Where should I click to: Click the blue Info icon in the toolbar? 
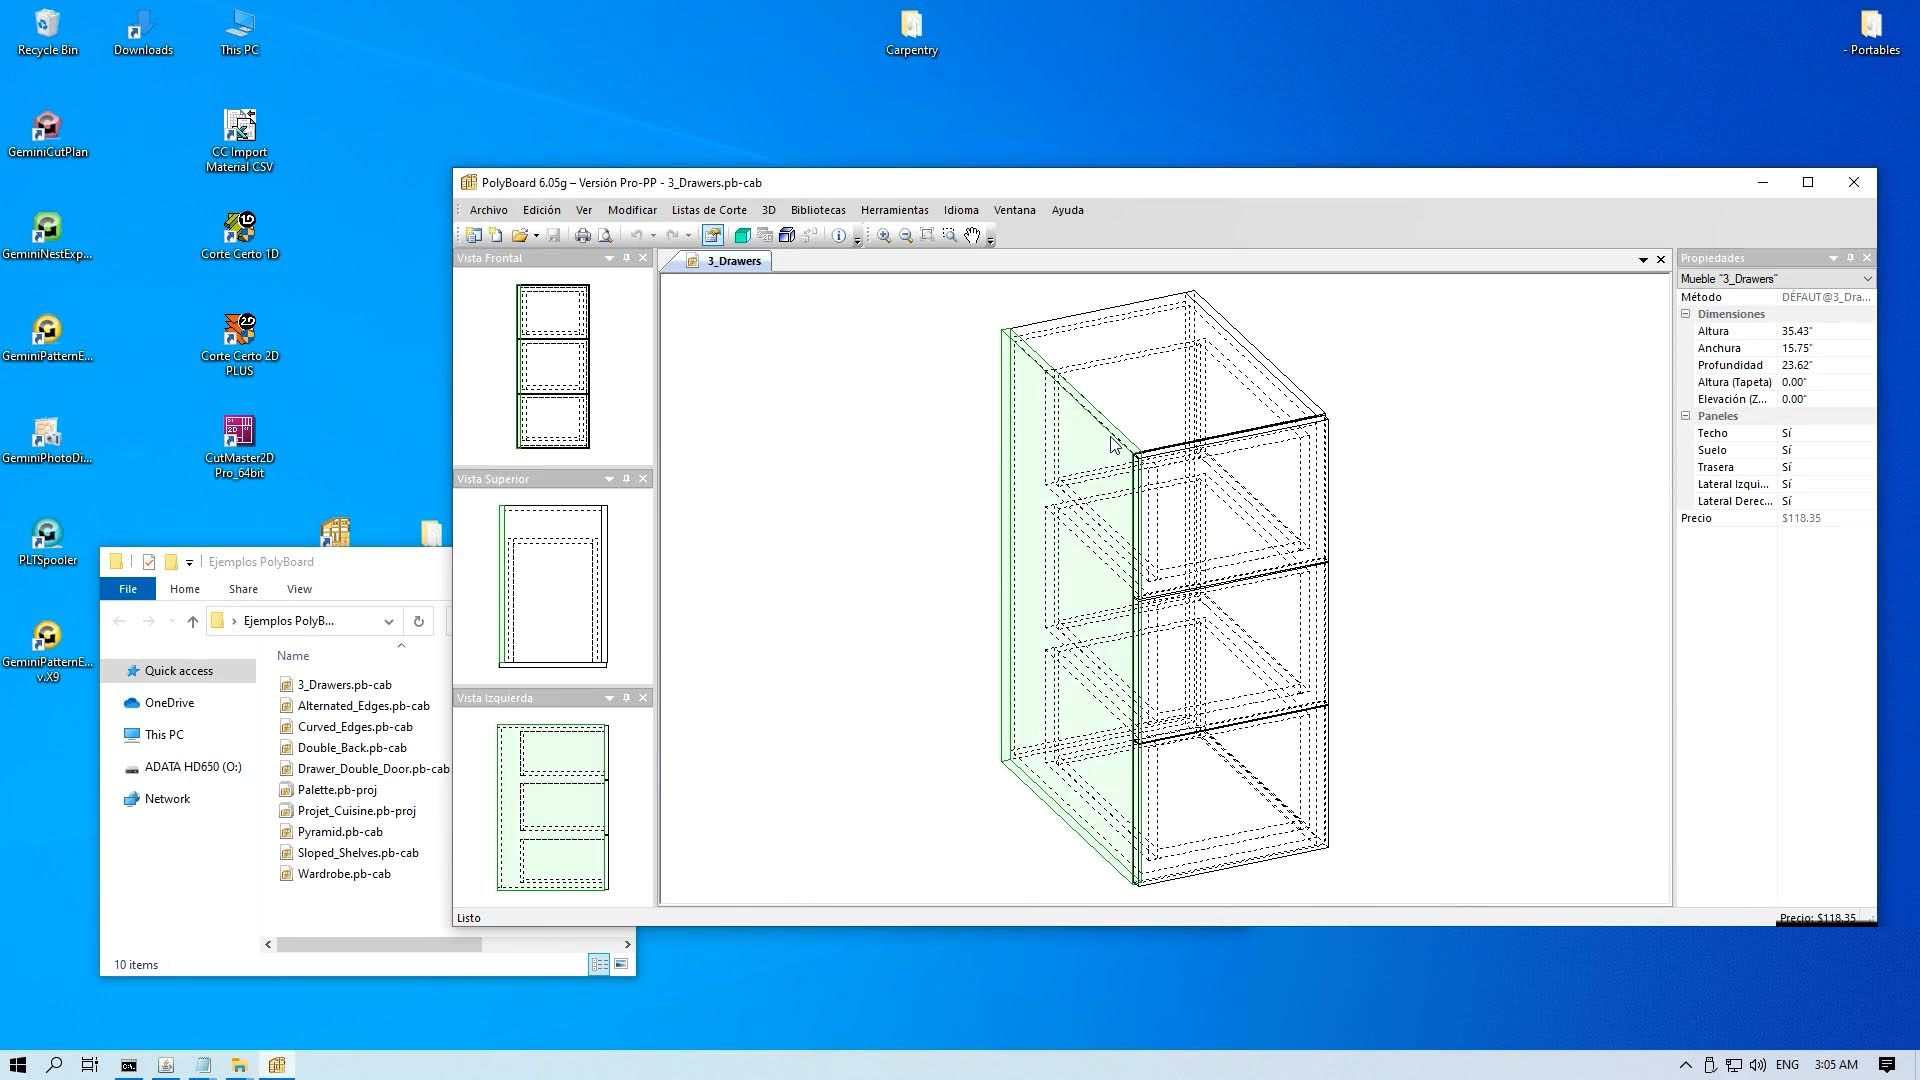(839, 236)
